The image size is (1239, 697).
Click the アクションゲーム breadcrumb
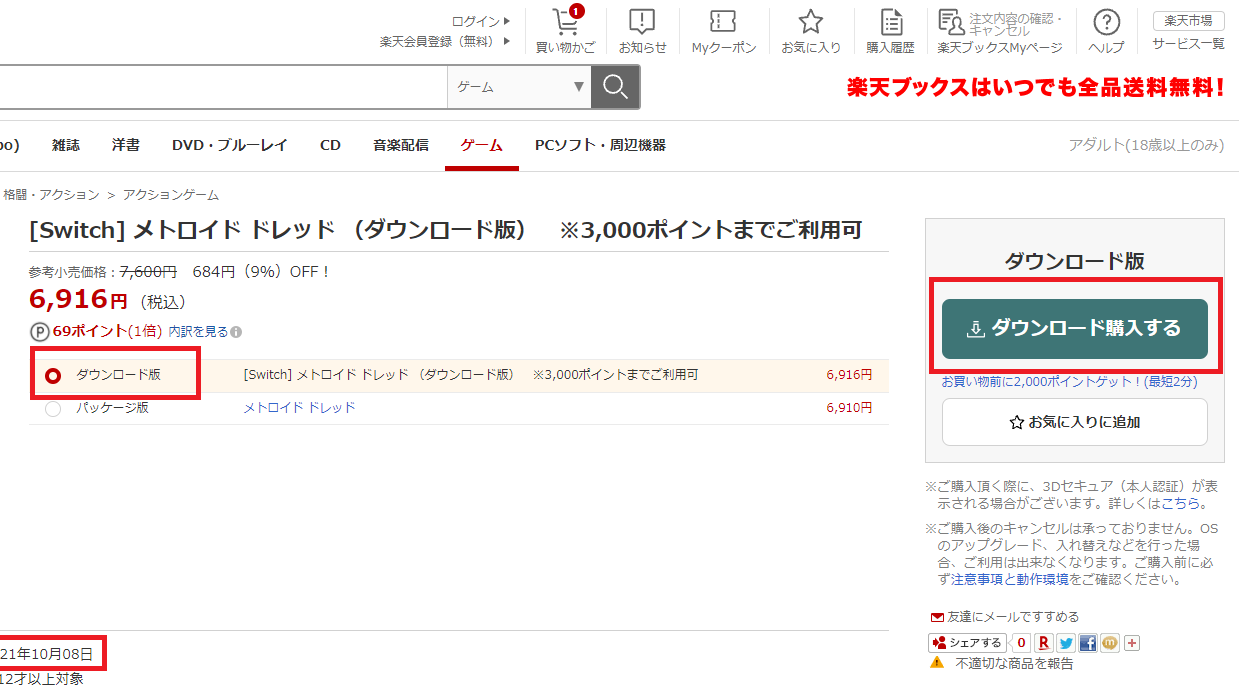tap(171, 195)
